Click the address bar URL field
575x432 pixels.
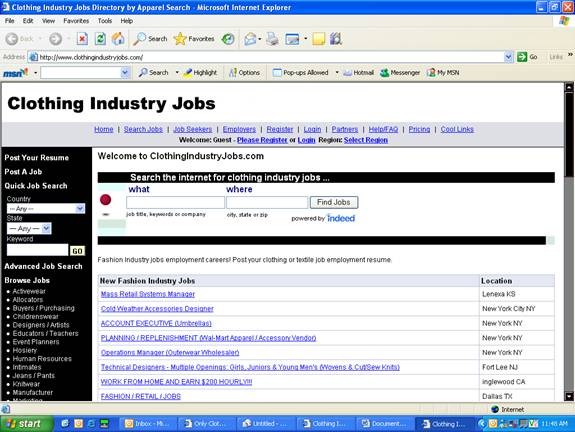coord(267,57)
